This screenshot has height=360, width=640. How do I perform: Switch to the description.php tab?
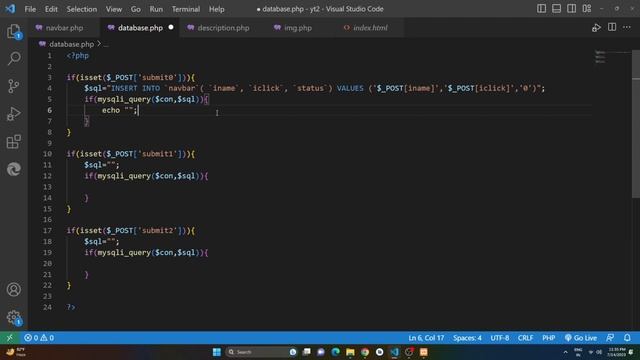[x=223, y=28]
